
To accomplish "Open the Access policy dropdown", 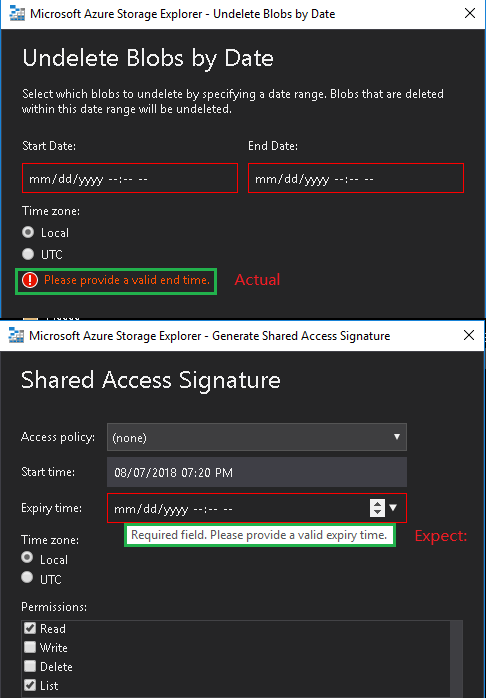I will tap(257, 437).
